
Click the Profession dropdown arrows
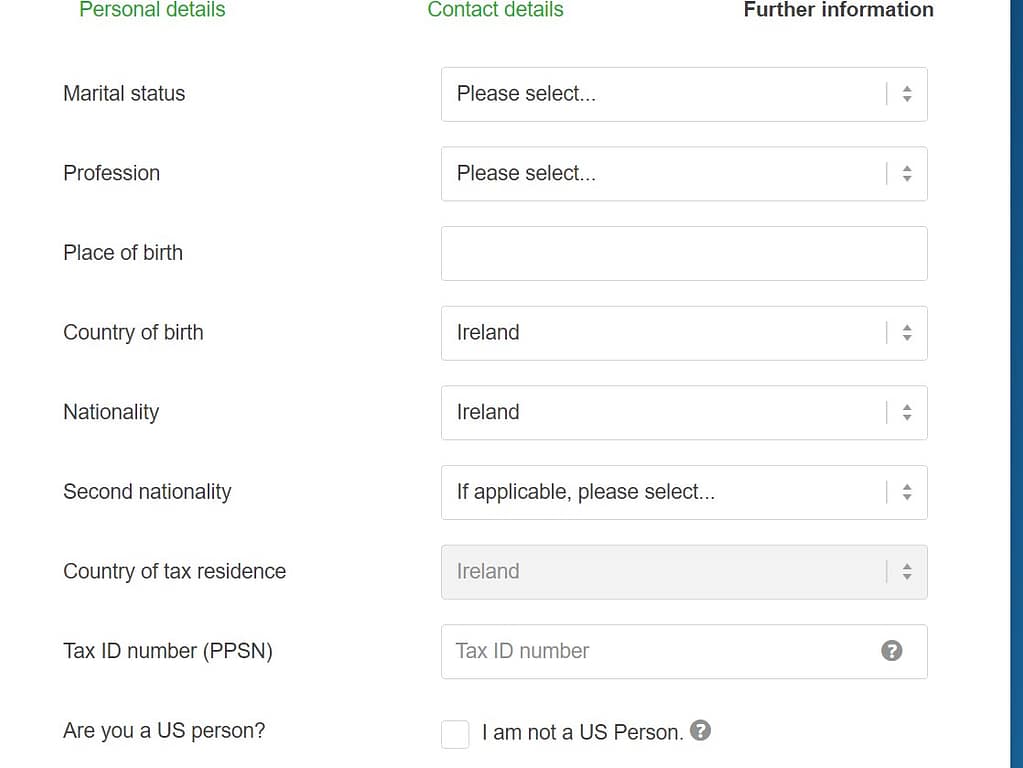click(907, 174)
